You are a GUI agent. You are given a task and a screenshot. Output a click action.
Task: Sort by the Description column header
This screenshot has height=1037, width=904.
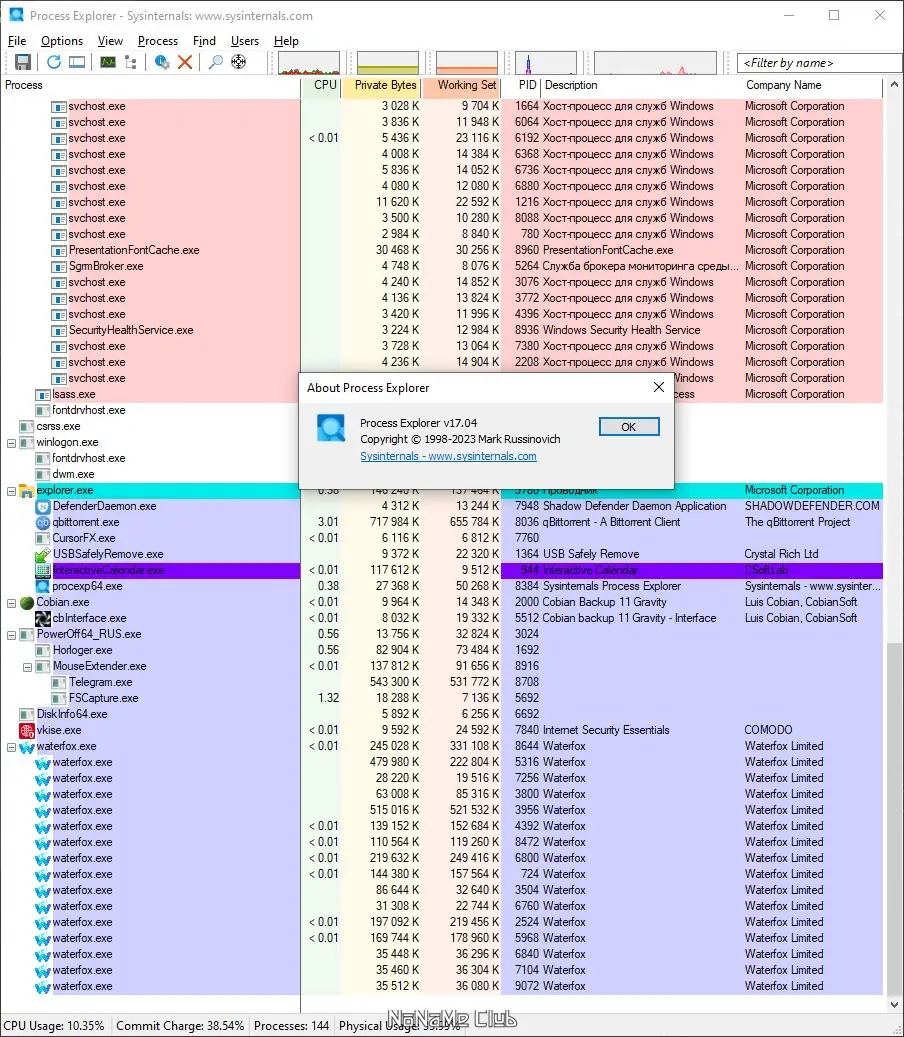[641, 85]
